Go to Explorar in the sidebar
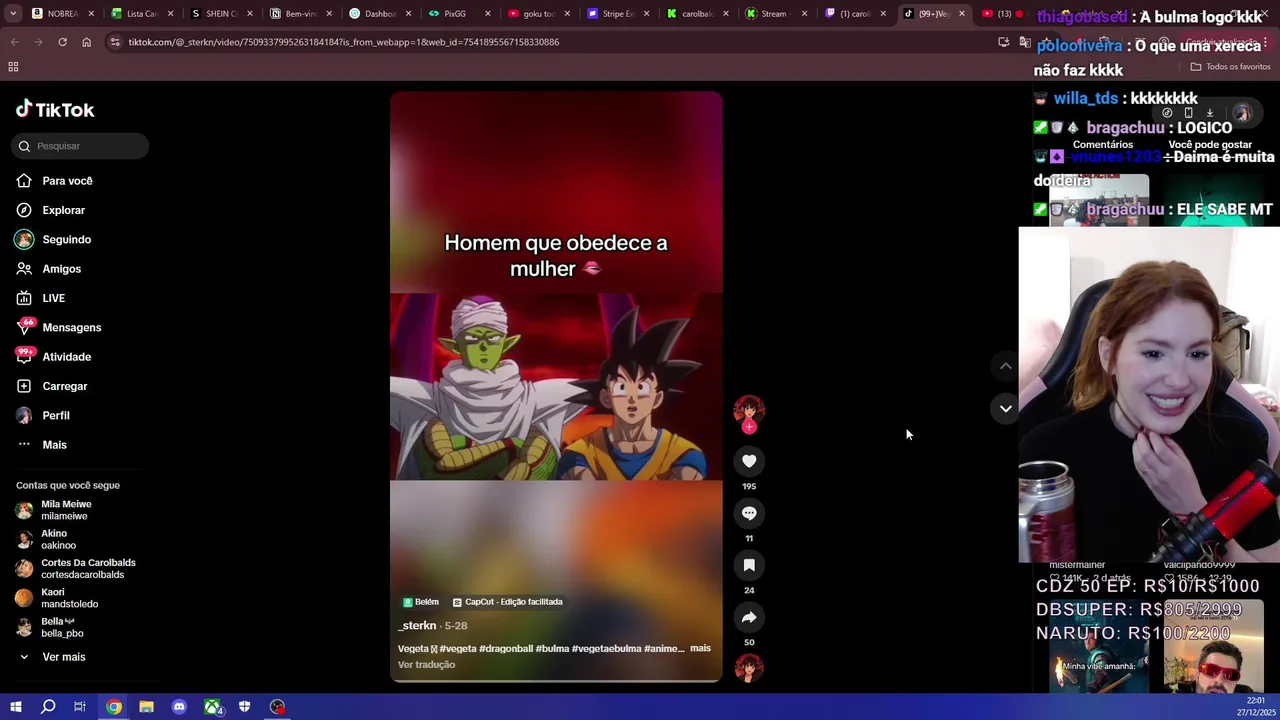 click(63, 210)
